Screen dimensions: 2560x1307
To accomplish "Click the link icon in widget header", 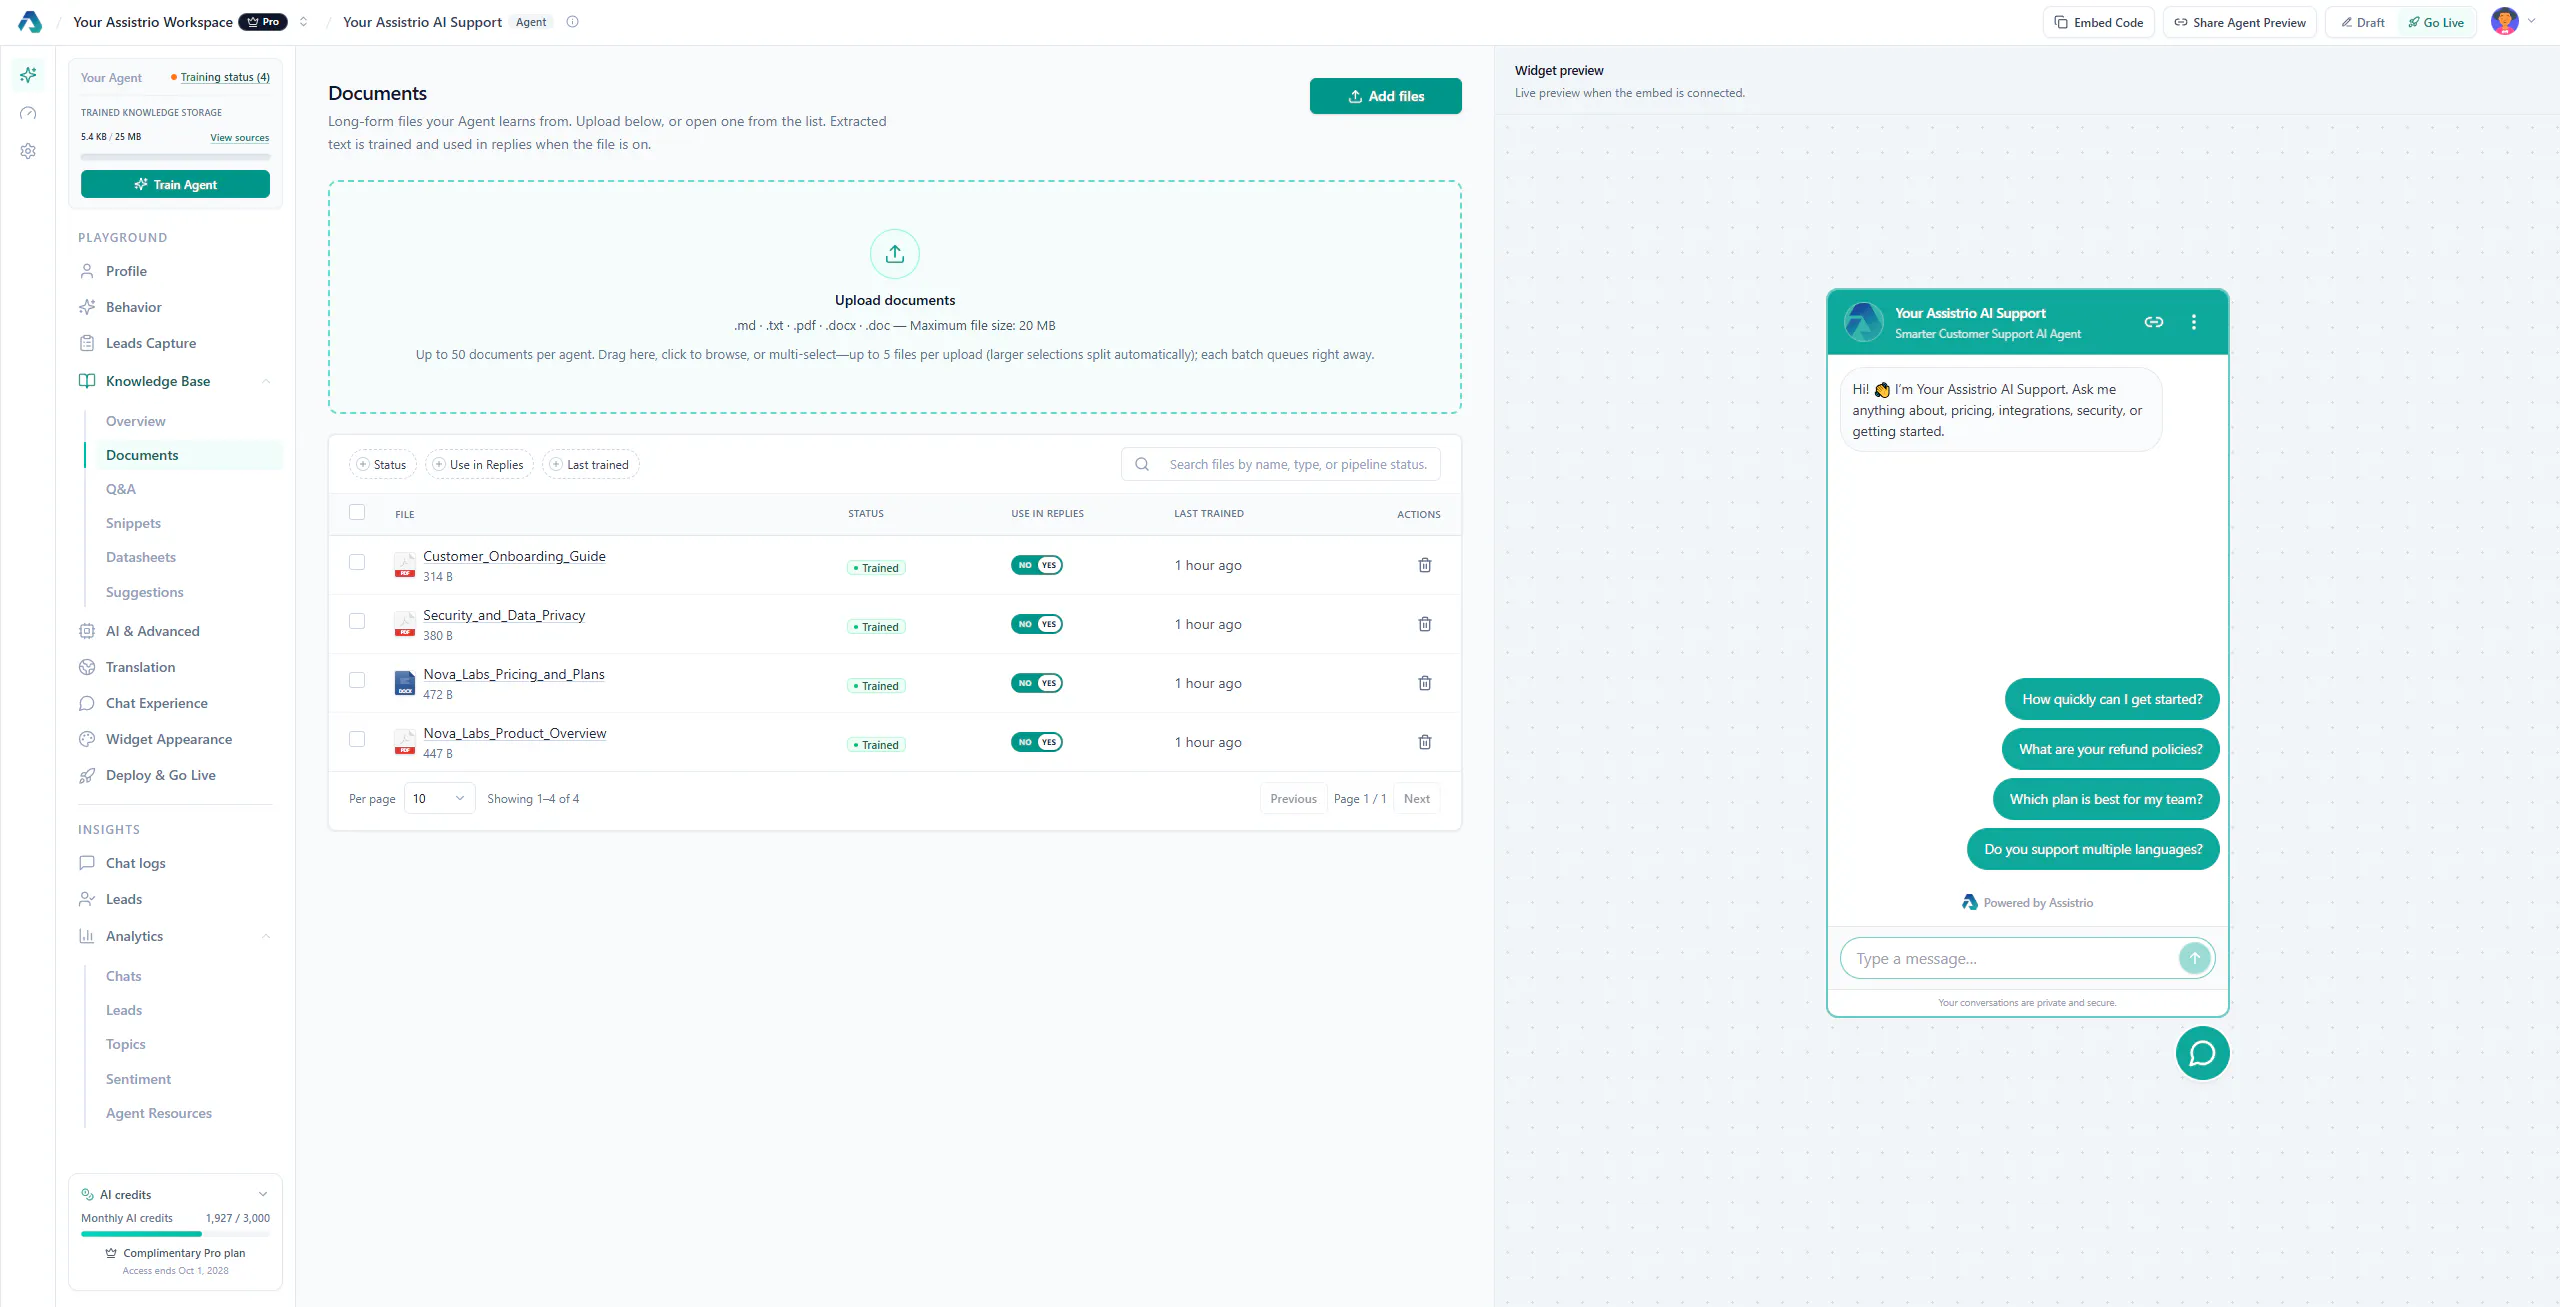I will 2154,322.
